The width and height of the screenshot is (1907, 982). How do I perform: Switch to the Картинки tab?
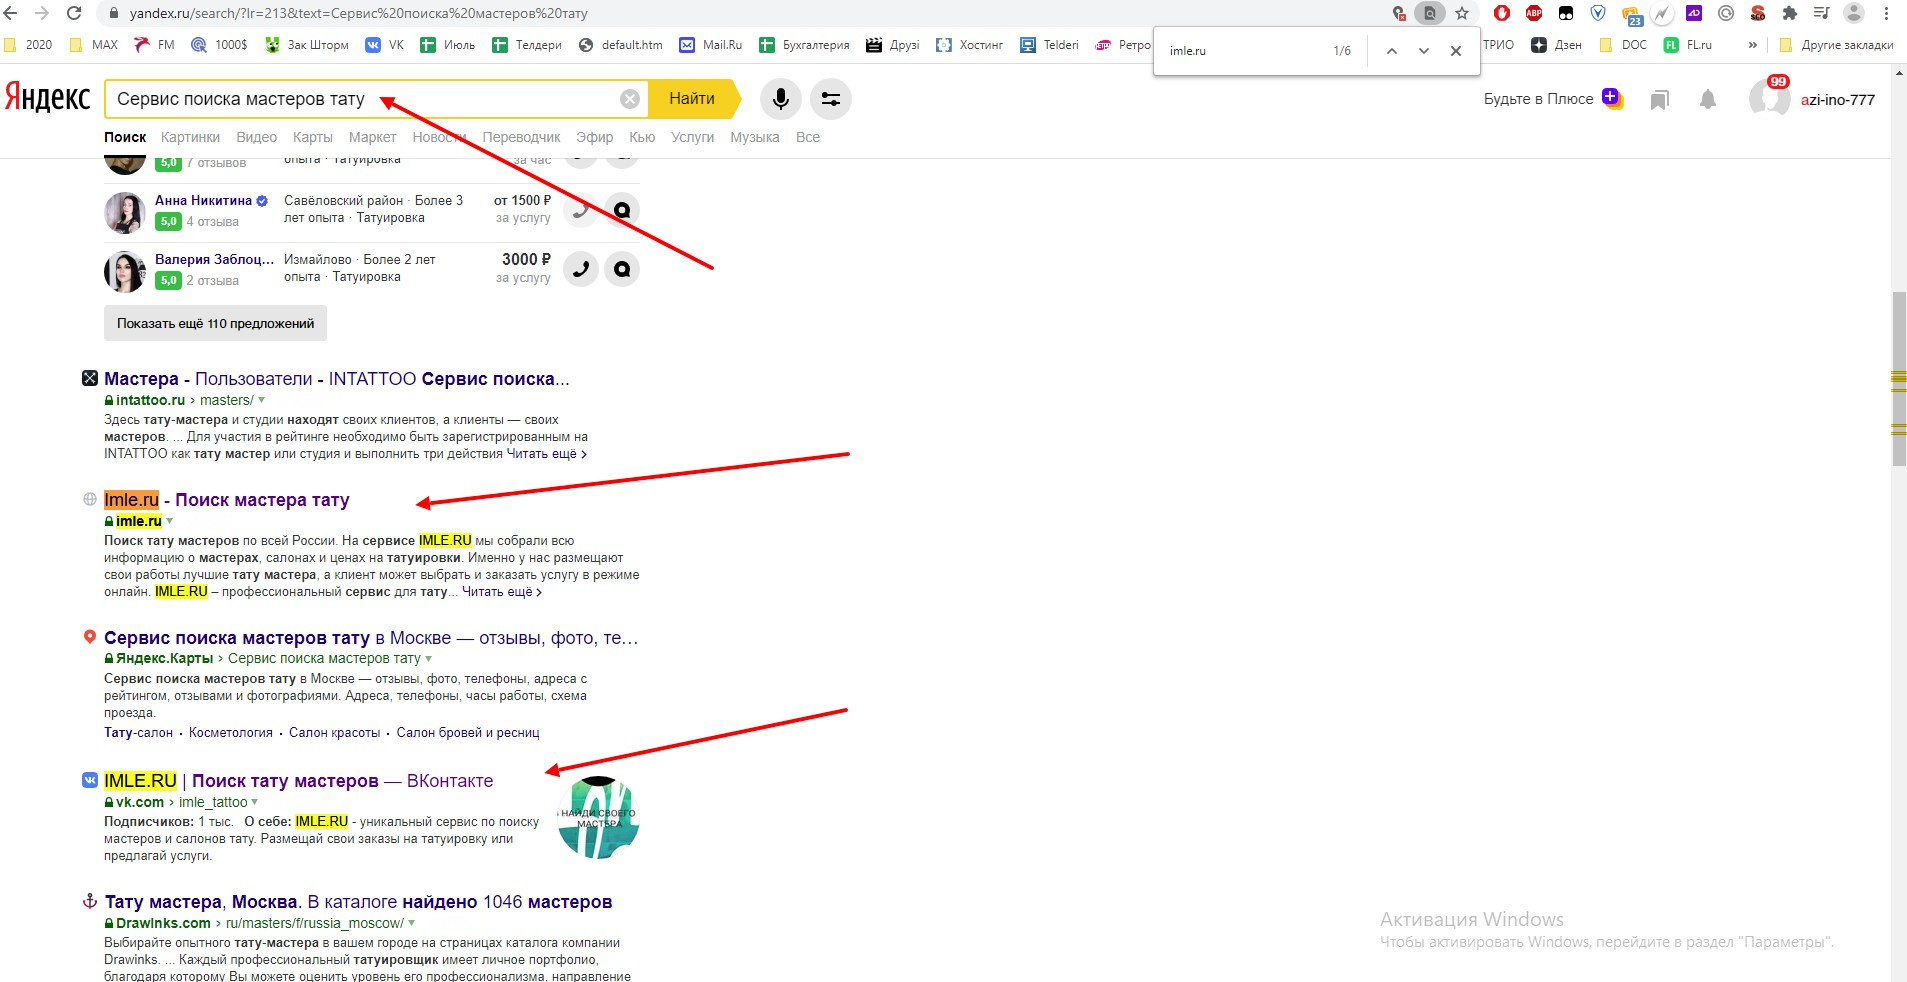[190, 137]
